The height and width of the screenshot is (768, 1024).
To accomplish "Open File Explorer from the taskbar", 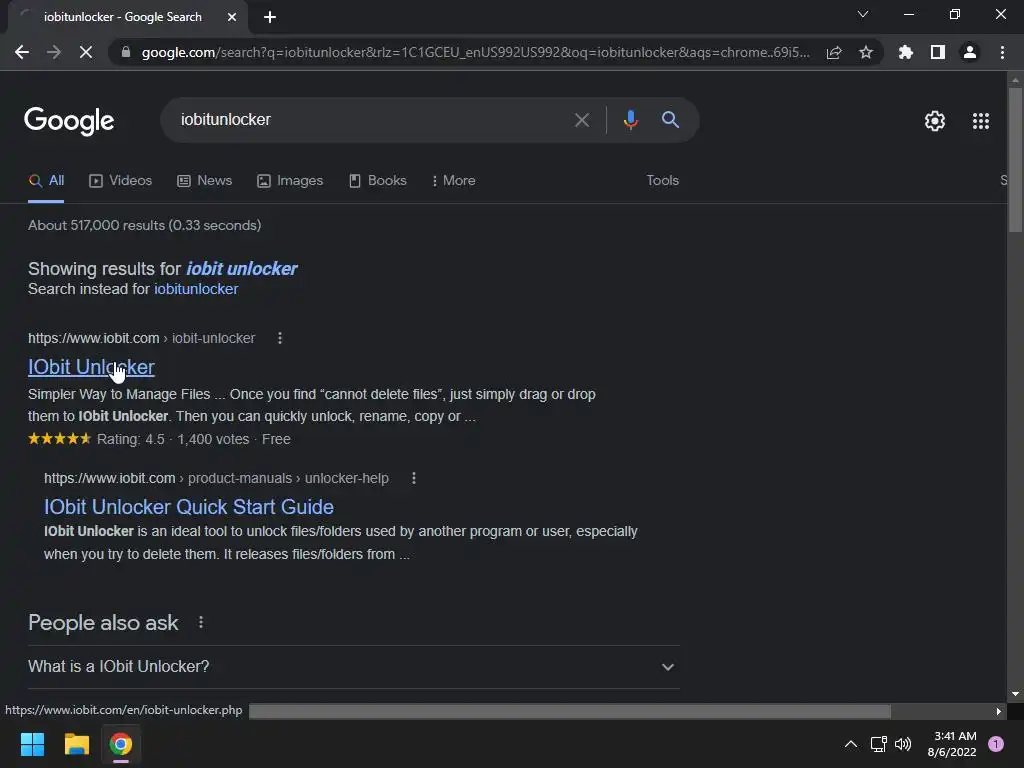I will pos(76,744).
